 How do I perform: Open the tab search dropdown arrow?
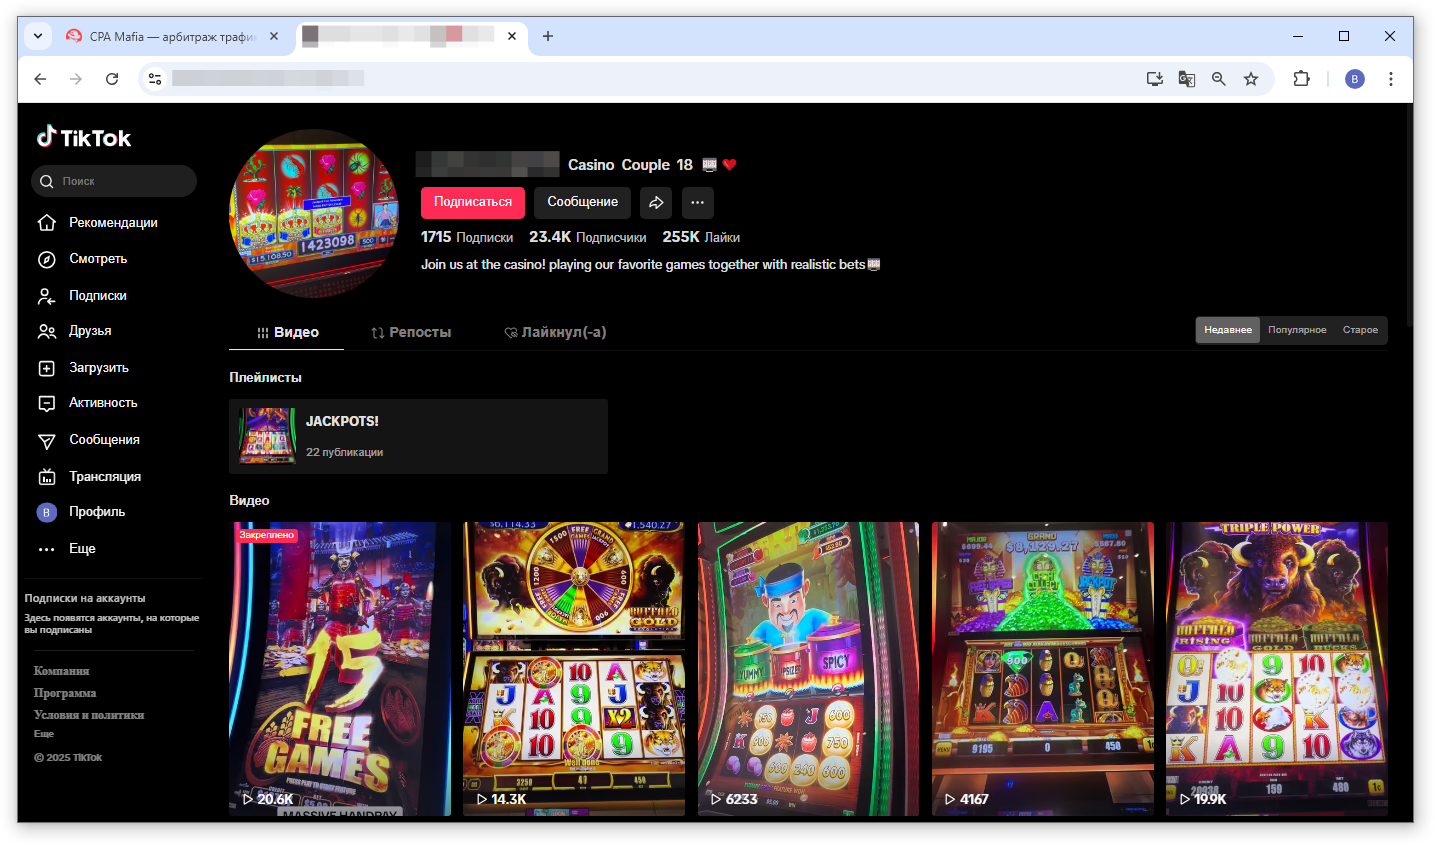point(38,36)
